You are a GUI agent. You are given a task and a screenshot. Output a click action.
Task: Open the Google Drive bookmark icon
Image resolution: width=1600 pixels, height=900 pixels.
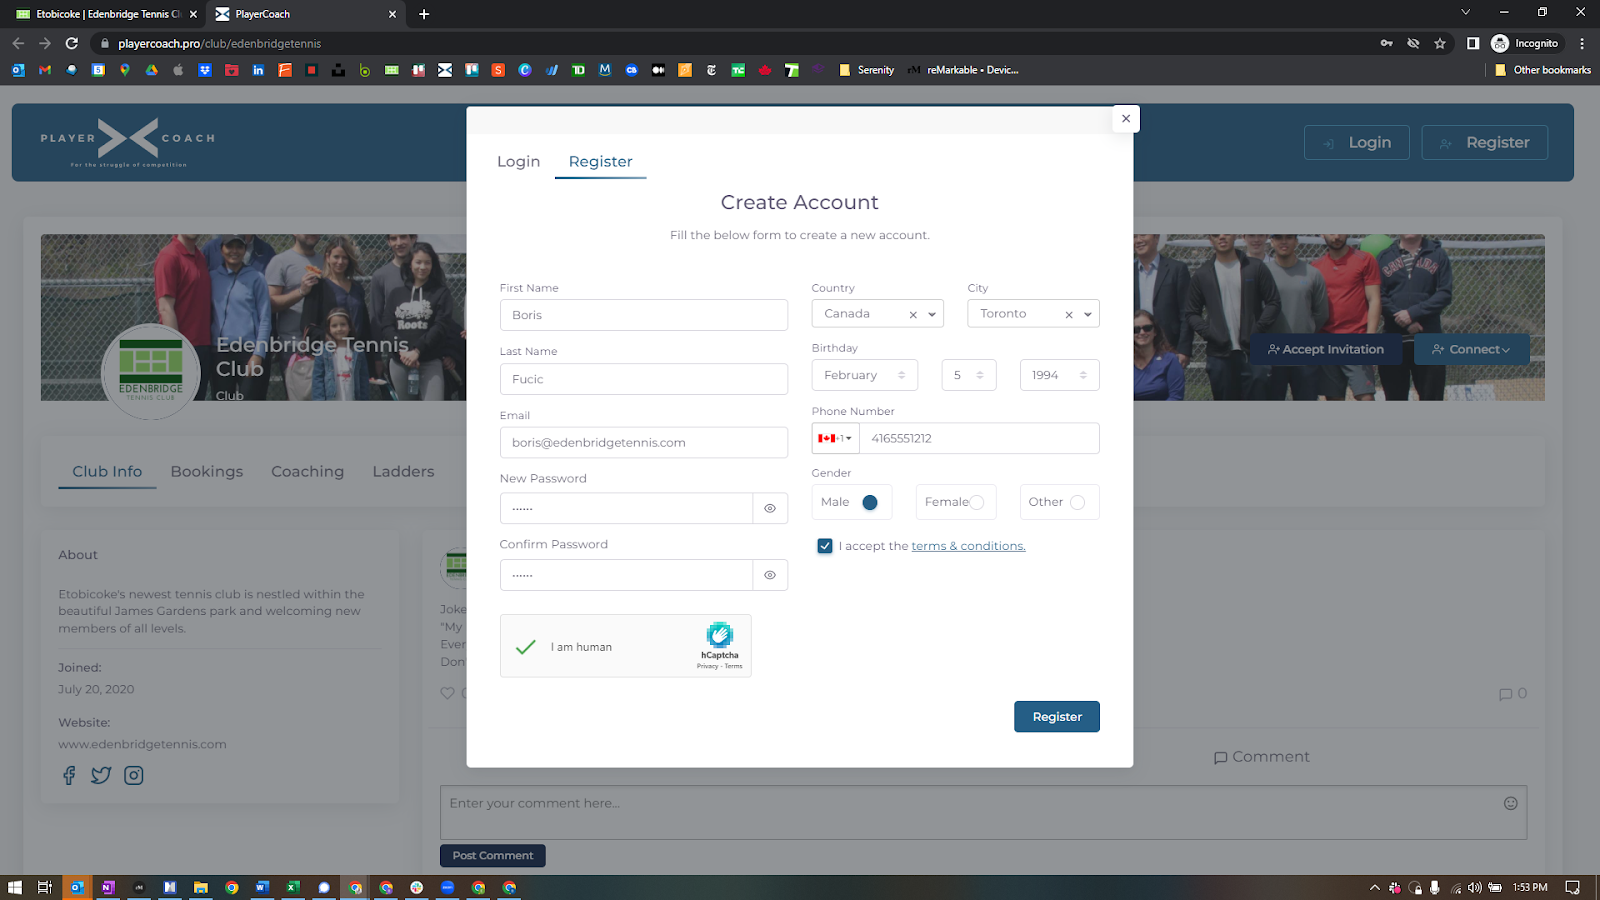pyautogui.click(x=151, y=70)
